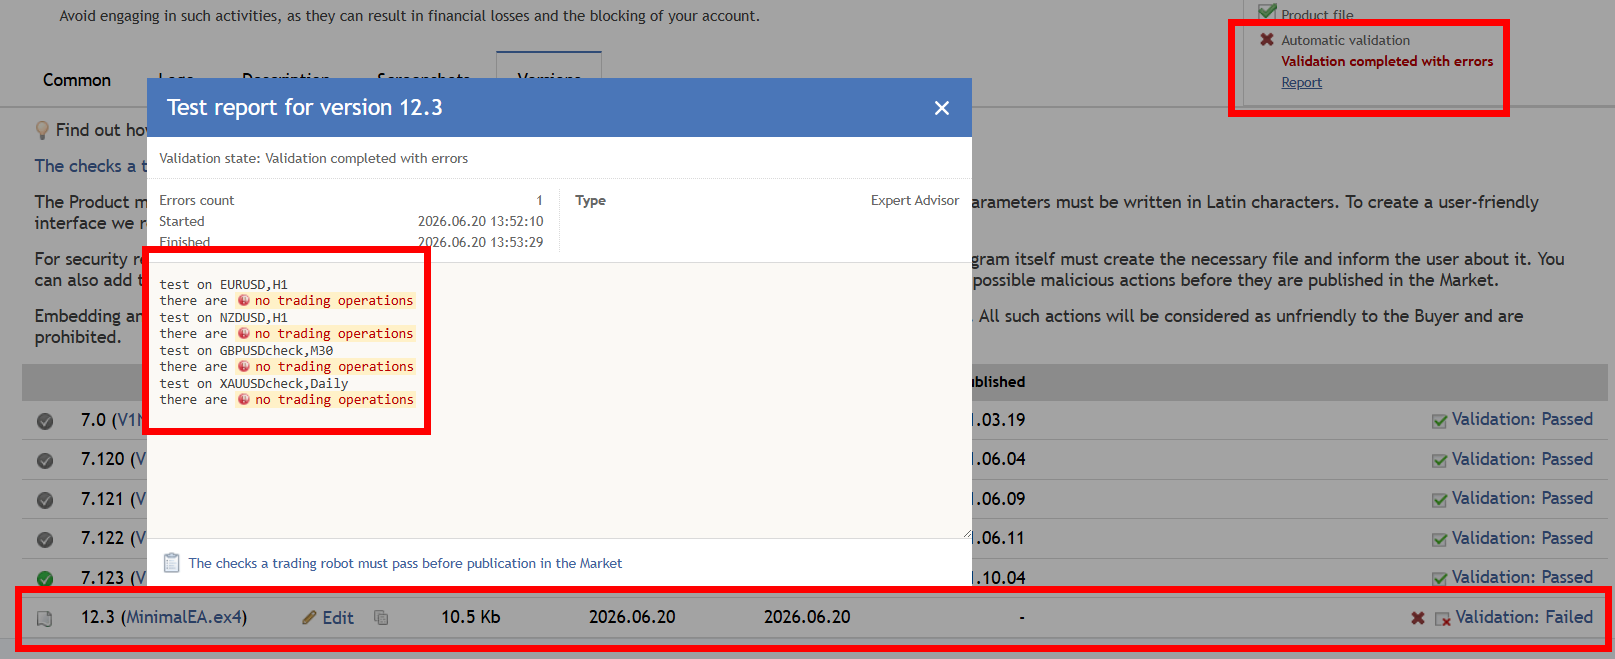Click the red X Automatic validation icon
This screenshot has width=1615, height=659.
(x=1267, y=40)
